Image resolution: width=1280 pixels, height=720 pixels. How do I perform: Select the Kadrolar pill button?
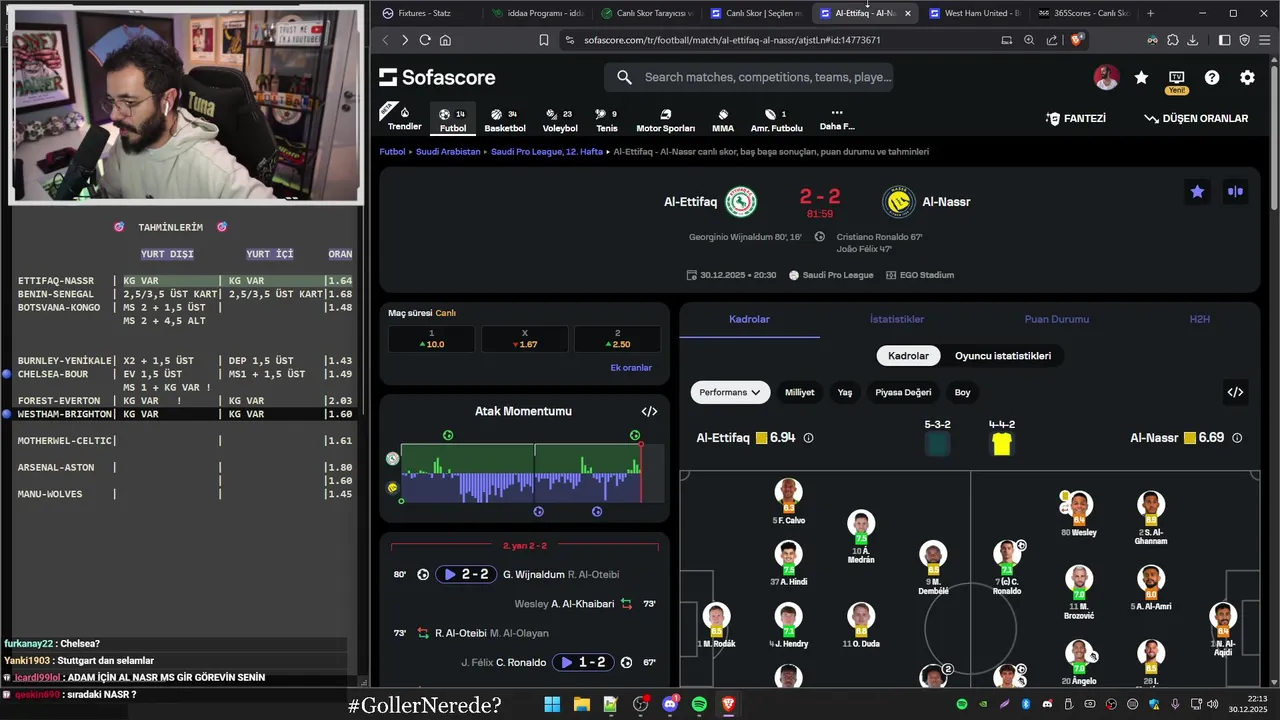(908, 355)
